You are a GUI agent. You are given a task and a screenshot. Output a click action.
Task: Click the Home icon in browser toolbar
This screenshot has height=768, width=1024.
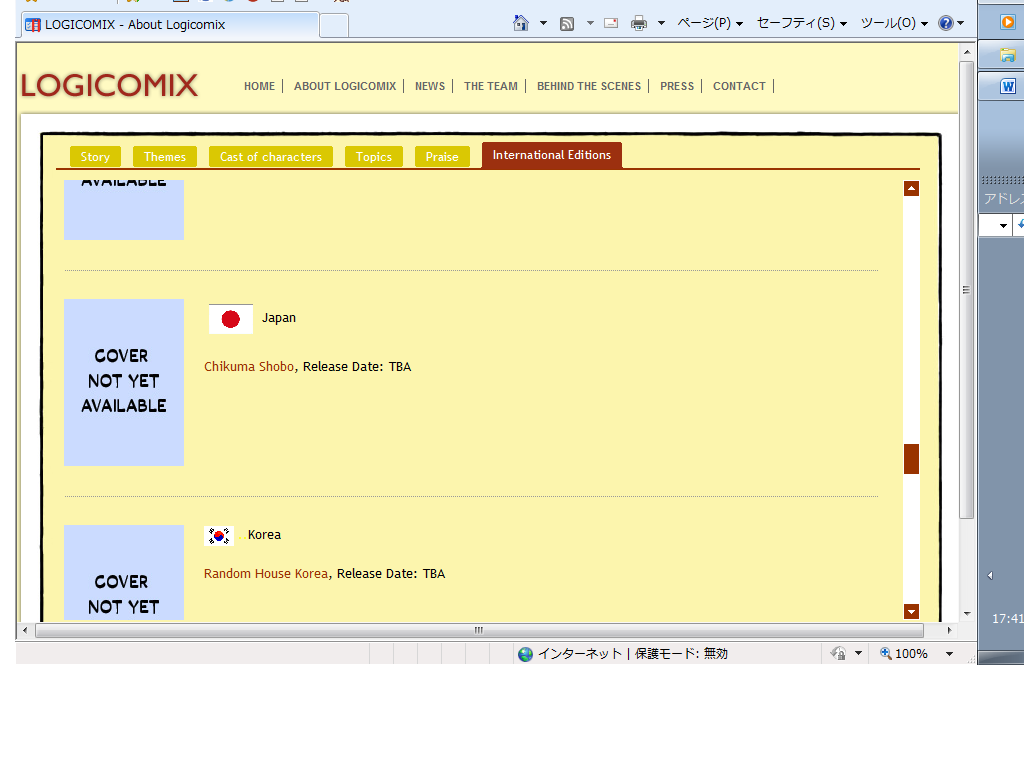(x=520, y=24)
